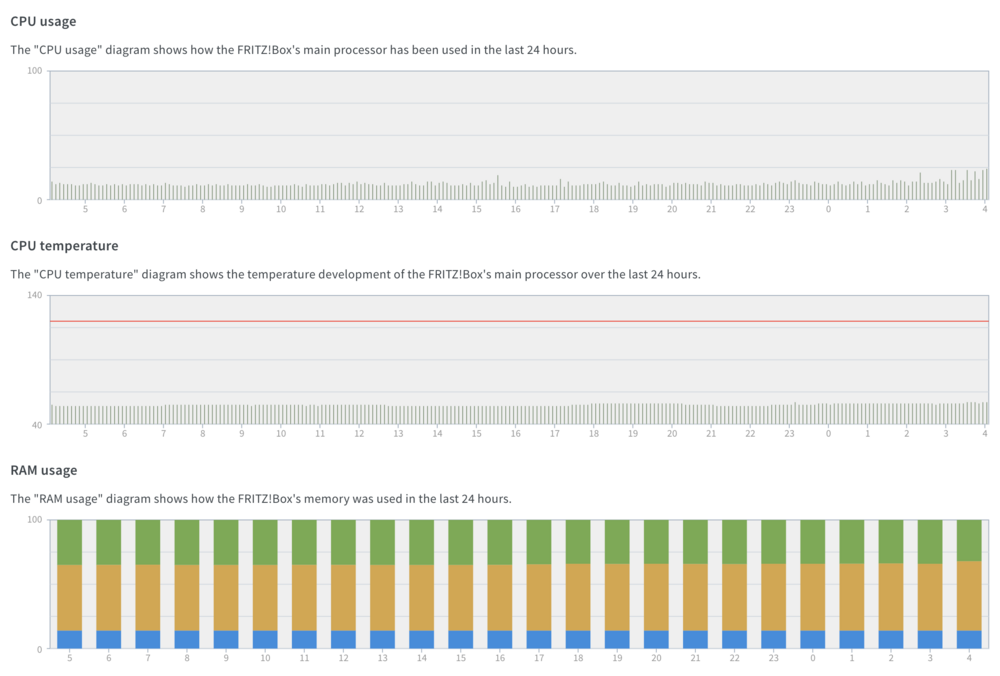Click the CPU usage bars near hour 9
The image size is (1000, 676).
click(242, 193)
